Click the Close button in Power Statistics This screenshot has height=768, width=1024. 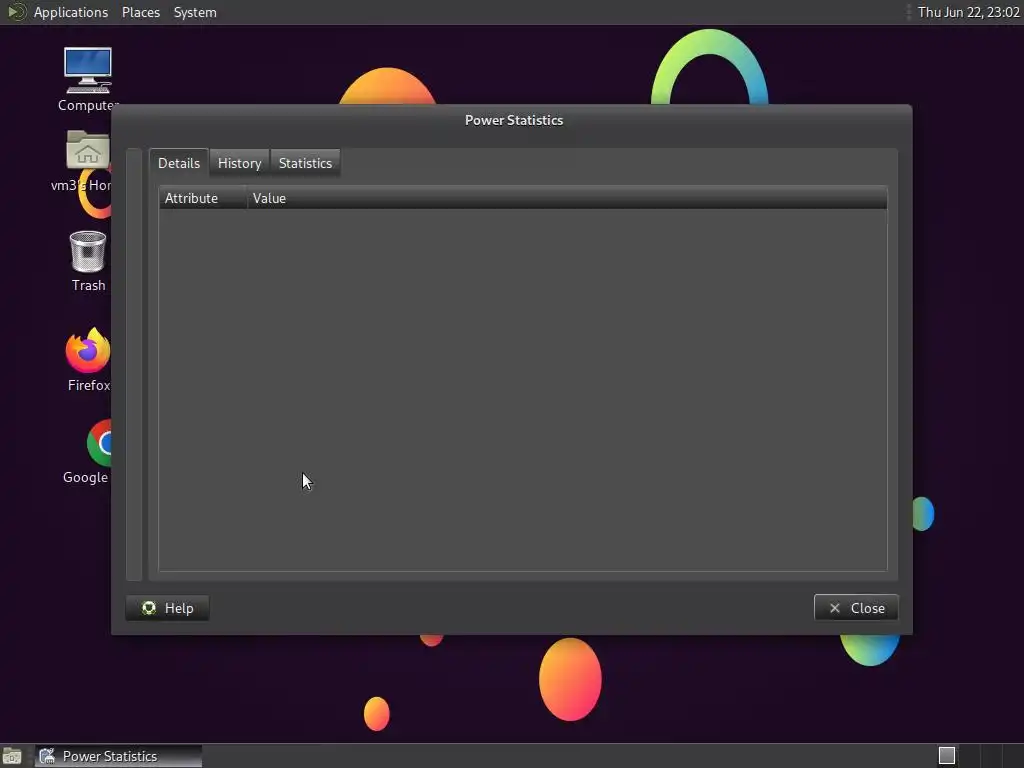856,608
